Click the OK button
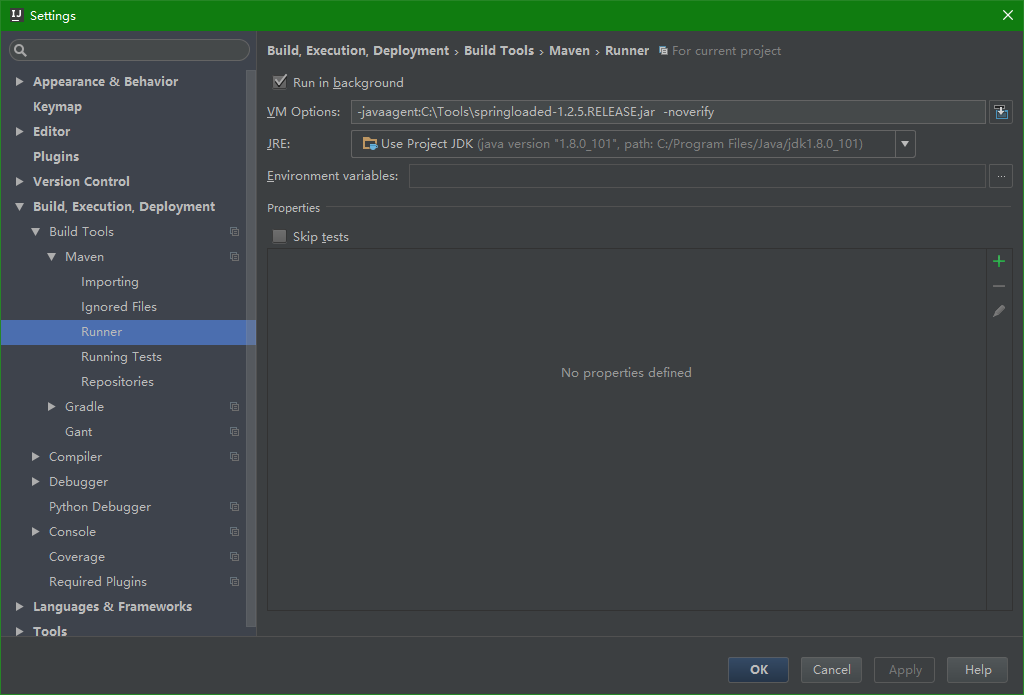 758,670
